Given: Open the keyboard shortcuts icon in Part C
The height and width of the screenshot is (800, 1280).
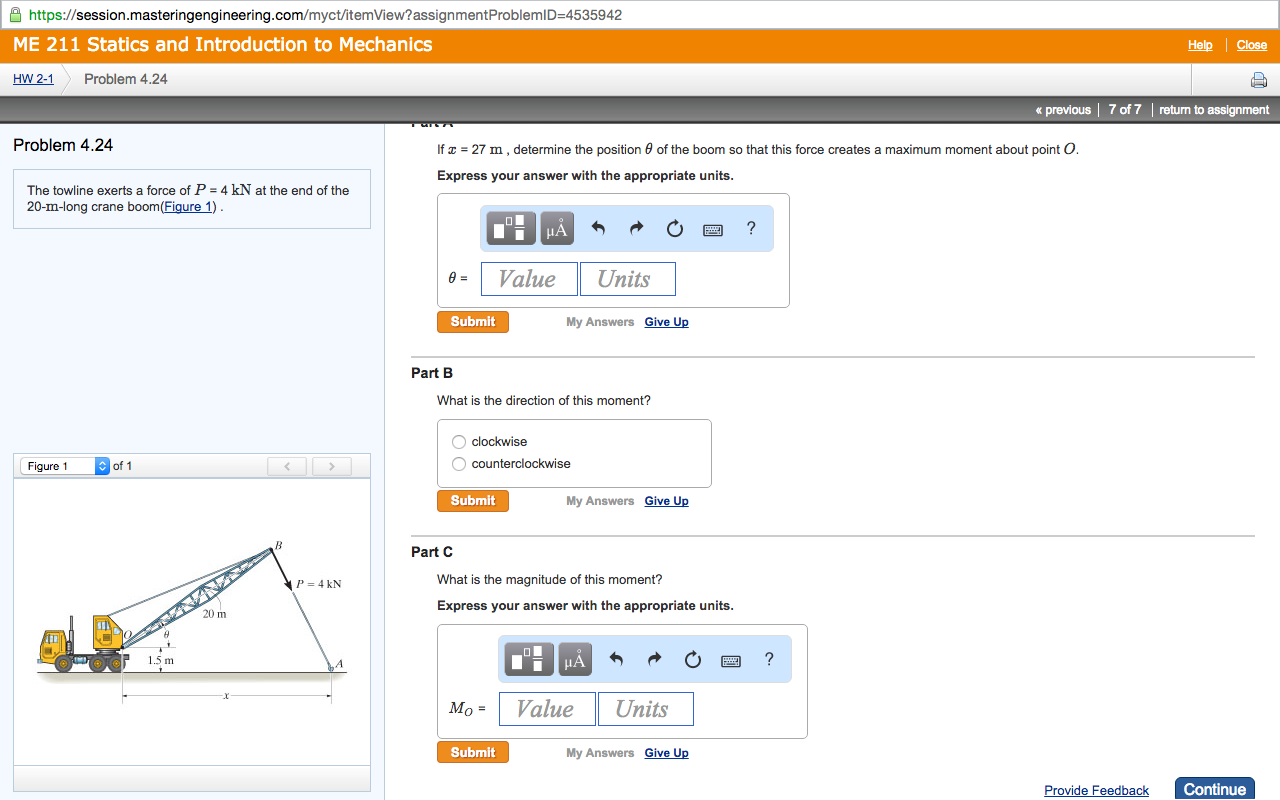Looking at the screenshot, I should click(729, 659).
